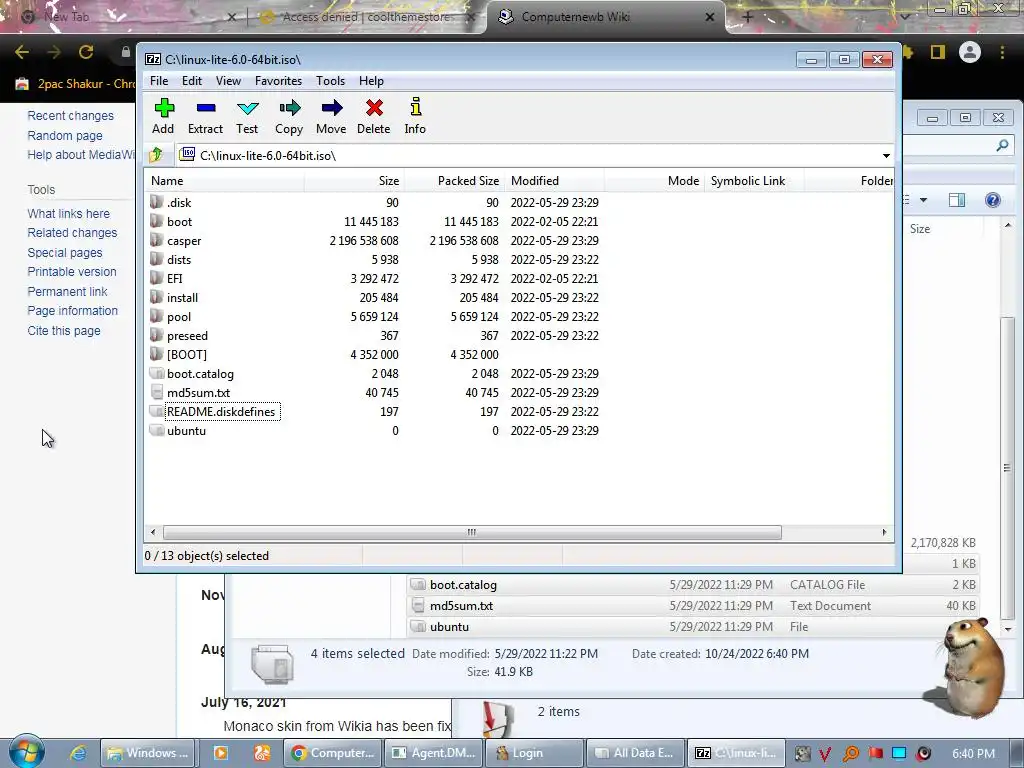Screen dimensions: 1024x768
Task: Click the Symbolic Link column header
Action: pos(754,181)
